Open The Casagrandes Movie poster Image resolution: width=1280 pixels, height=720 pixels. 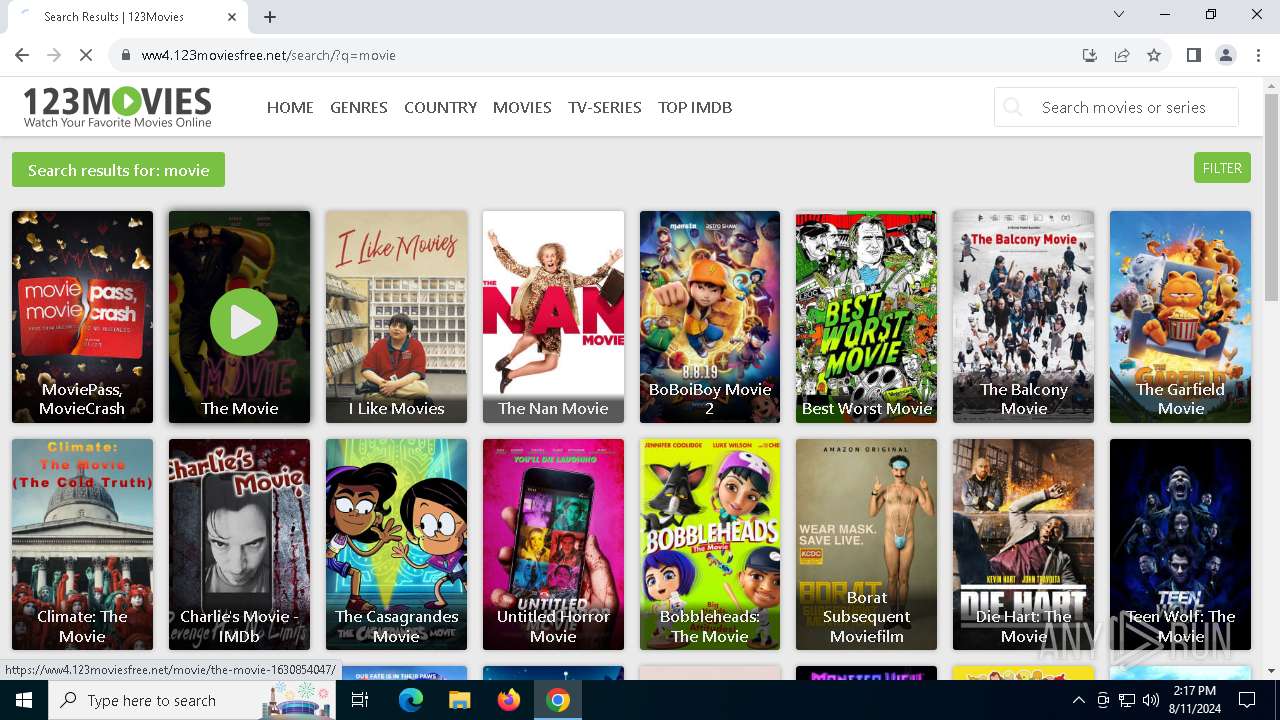coord(396,545)
